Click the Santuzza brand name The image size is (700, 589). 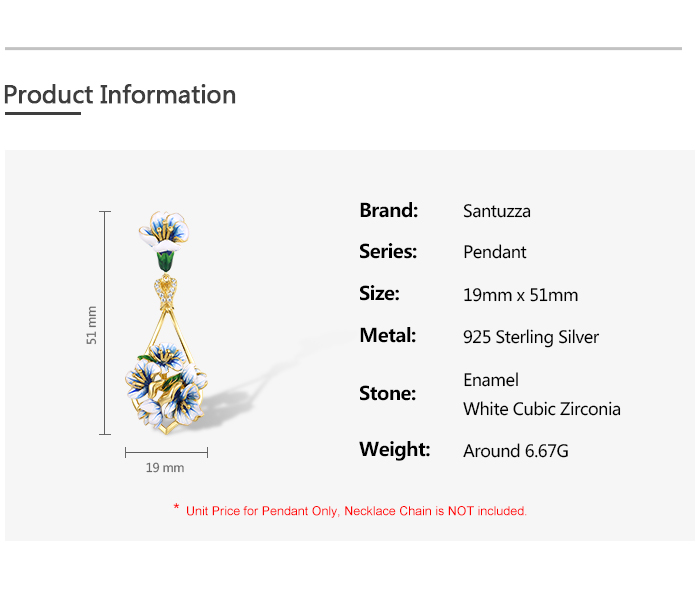[x=497, y=211]
